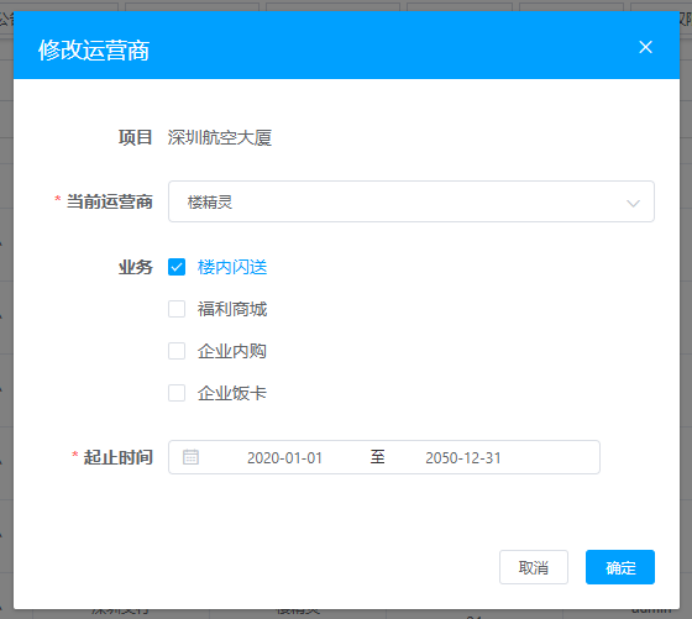Click the project name 深圳航空大厦
Viewport: 693px width, 620px height.
[220, 138]
